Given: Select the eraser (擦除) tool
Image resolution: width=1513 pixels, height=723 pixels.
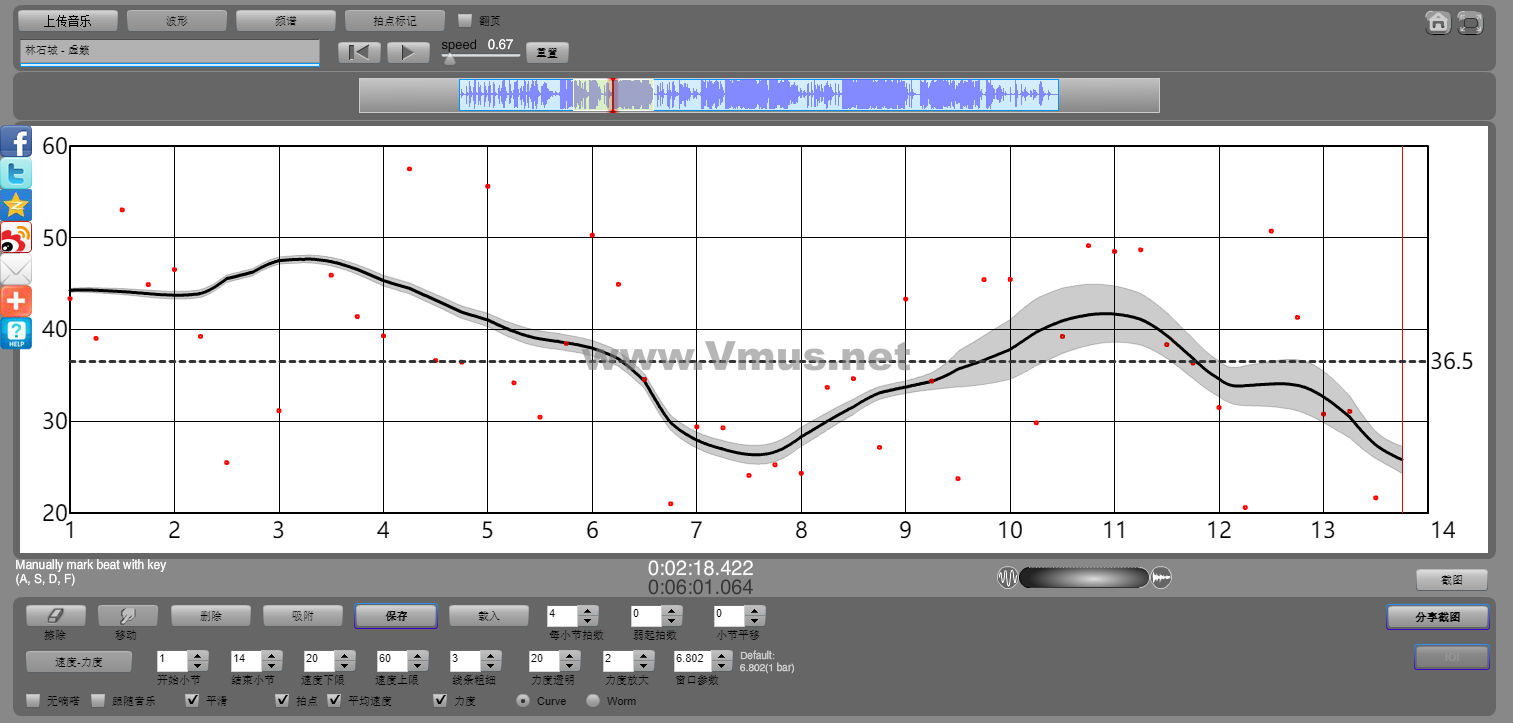Looking at the screenshot, I should [55, 616].
